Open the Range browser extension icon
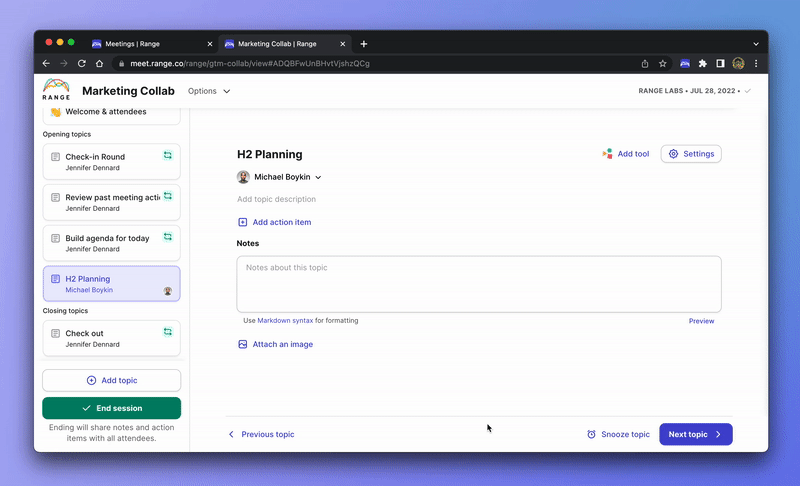 point(685,64)
